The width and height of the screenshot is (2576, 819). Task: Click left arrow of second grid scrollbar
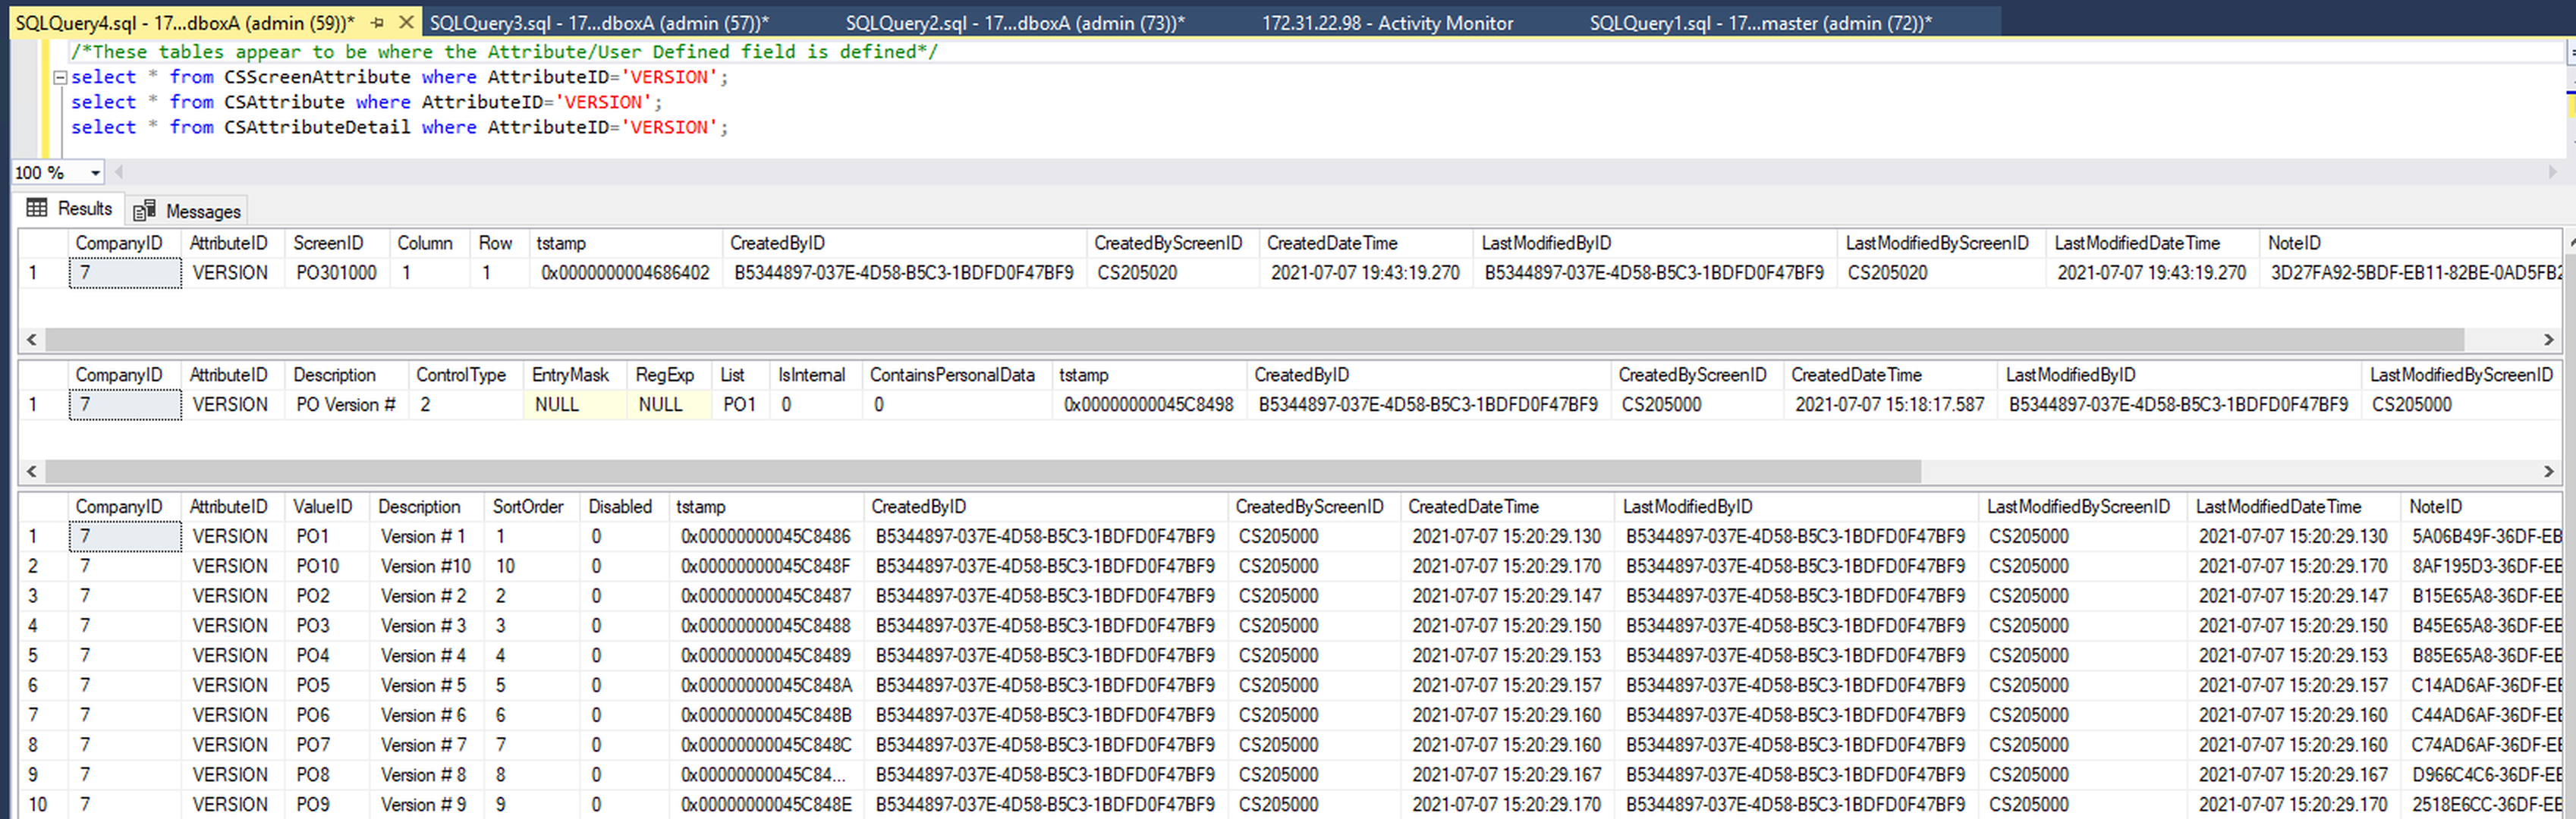32,471
